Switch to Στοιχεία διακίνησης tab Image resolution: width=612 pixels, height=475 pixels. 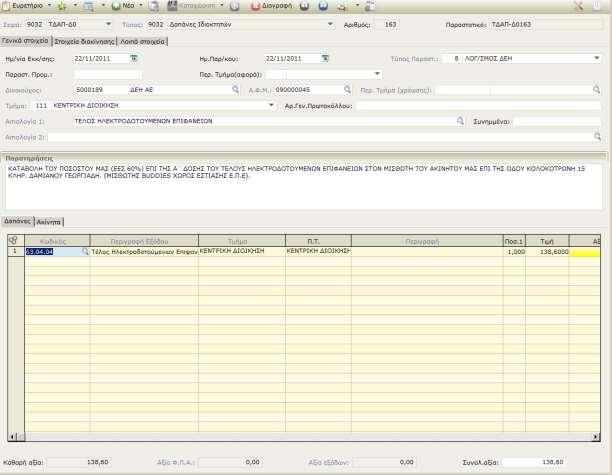(84, 41)
